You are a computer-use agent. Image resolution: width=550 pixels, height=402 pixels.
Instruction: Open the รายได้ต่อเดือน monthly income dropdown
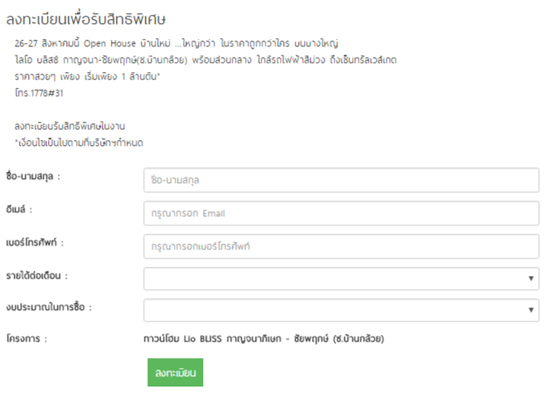tap(341, 279)
